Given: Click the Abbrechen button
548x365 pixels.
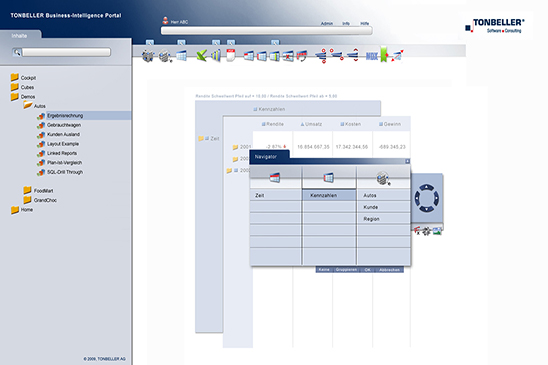Looking at the screenshot, I should click(x=389, y=270).
